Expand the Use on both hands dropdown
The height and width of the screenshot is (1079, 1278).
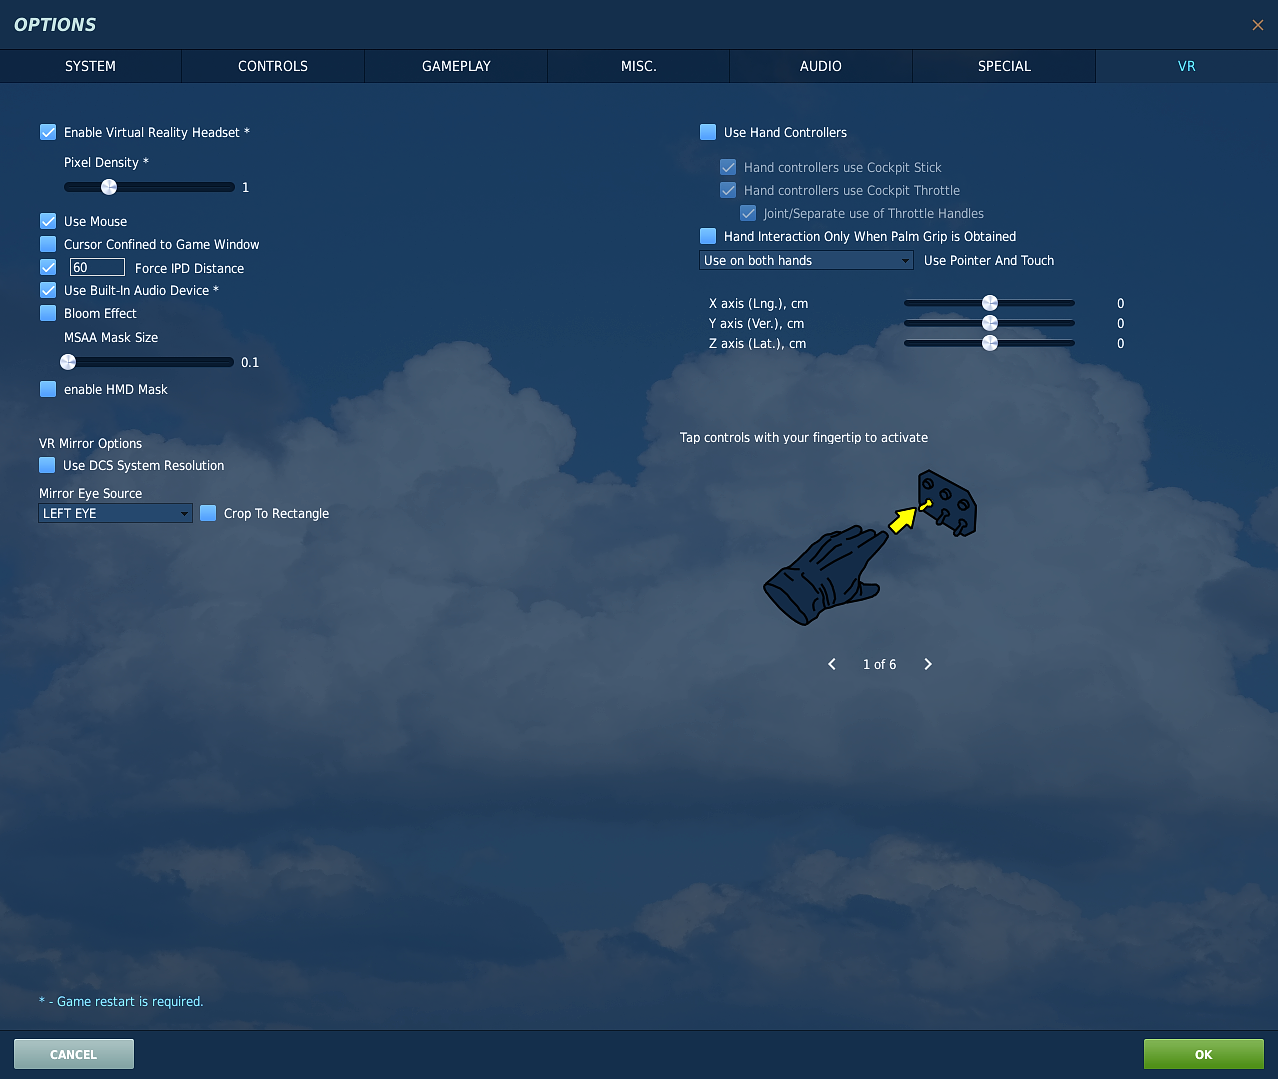click(x=806, y=260)
